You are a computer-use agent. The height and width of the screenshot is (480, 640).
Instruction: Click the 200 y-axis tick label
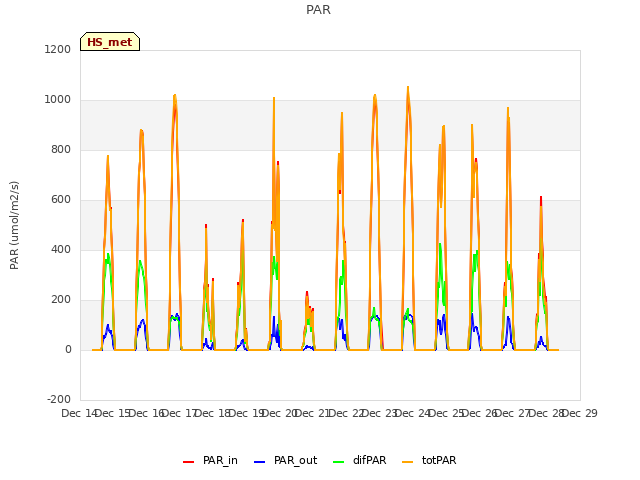tap(61, 300)
